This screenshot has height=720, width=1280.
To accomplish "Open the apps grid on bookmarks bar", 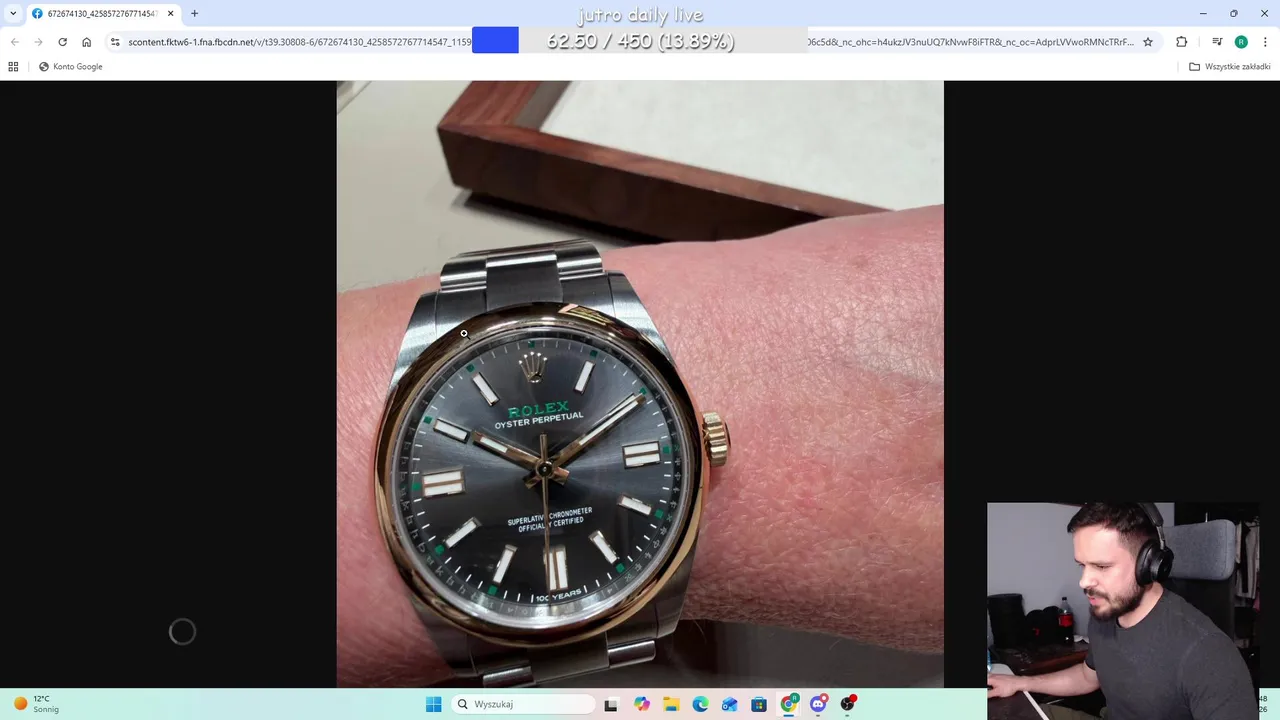I will click(13, 67).
